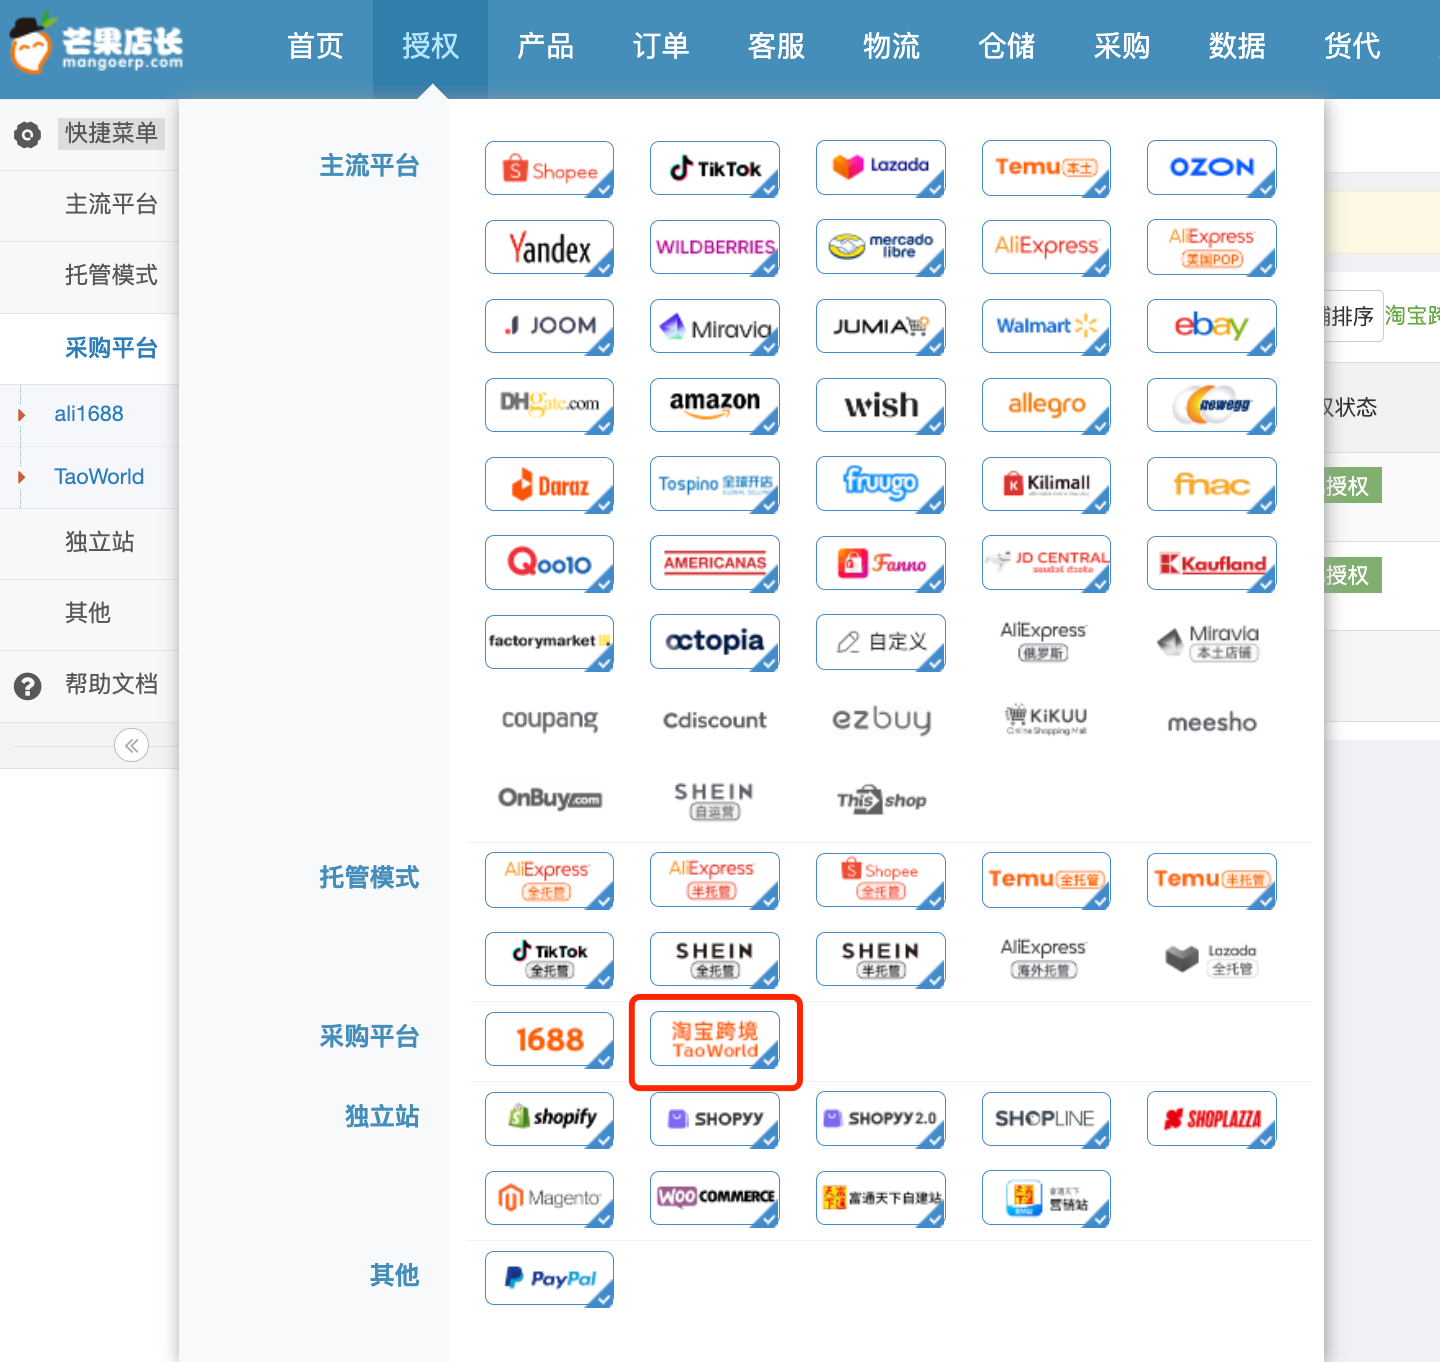Open the 产品 top navigation tab
Image resolution: width=1440 pixels, height=1362 pixels.
[x=545, y=46]
